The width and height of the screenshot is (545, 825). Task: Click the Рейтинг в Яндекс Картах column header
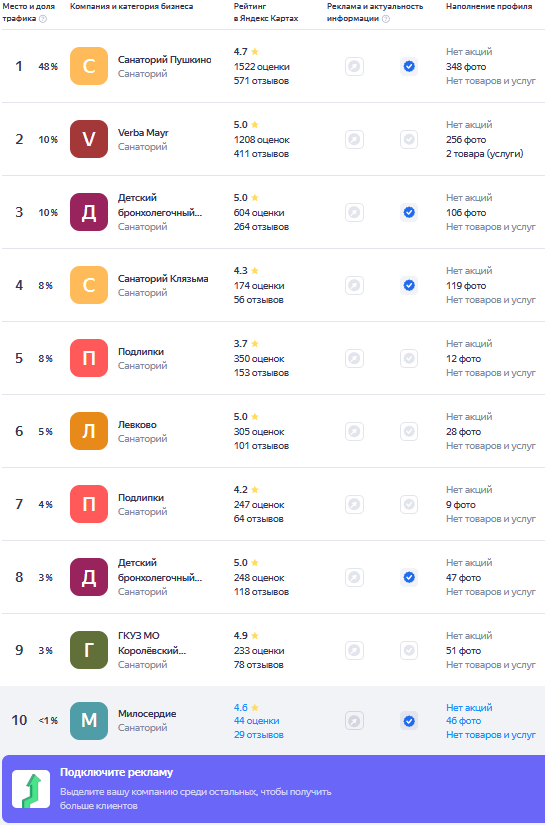[x=266, y=12]
